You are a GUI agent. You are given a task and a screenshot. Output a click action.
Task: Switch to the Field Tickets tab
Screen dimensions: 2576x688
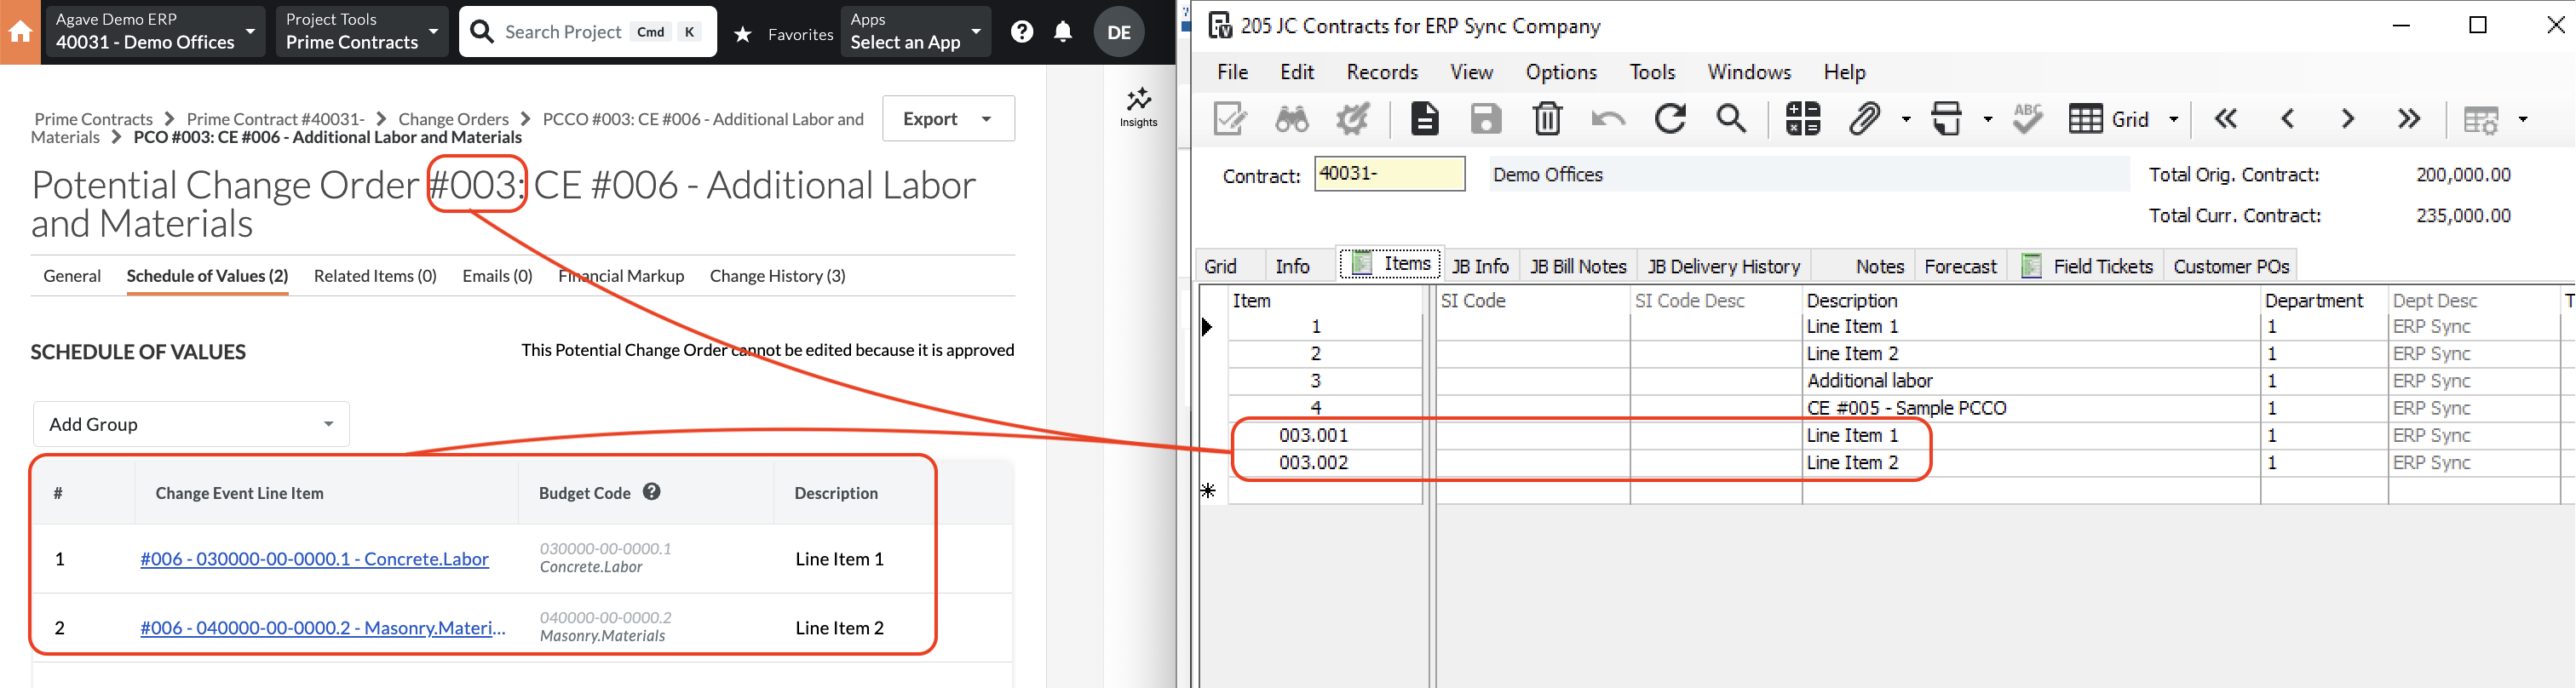click(2087, 266)
